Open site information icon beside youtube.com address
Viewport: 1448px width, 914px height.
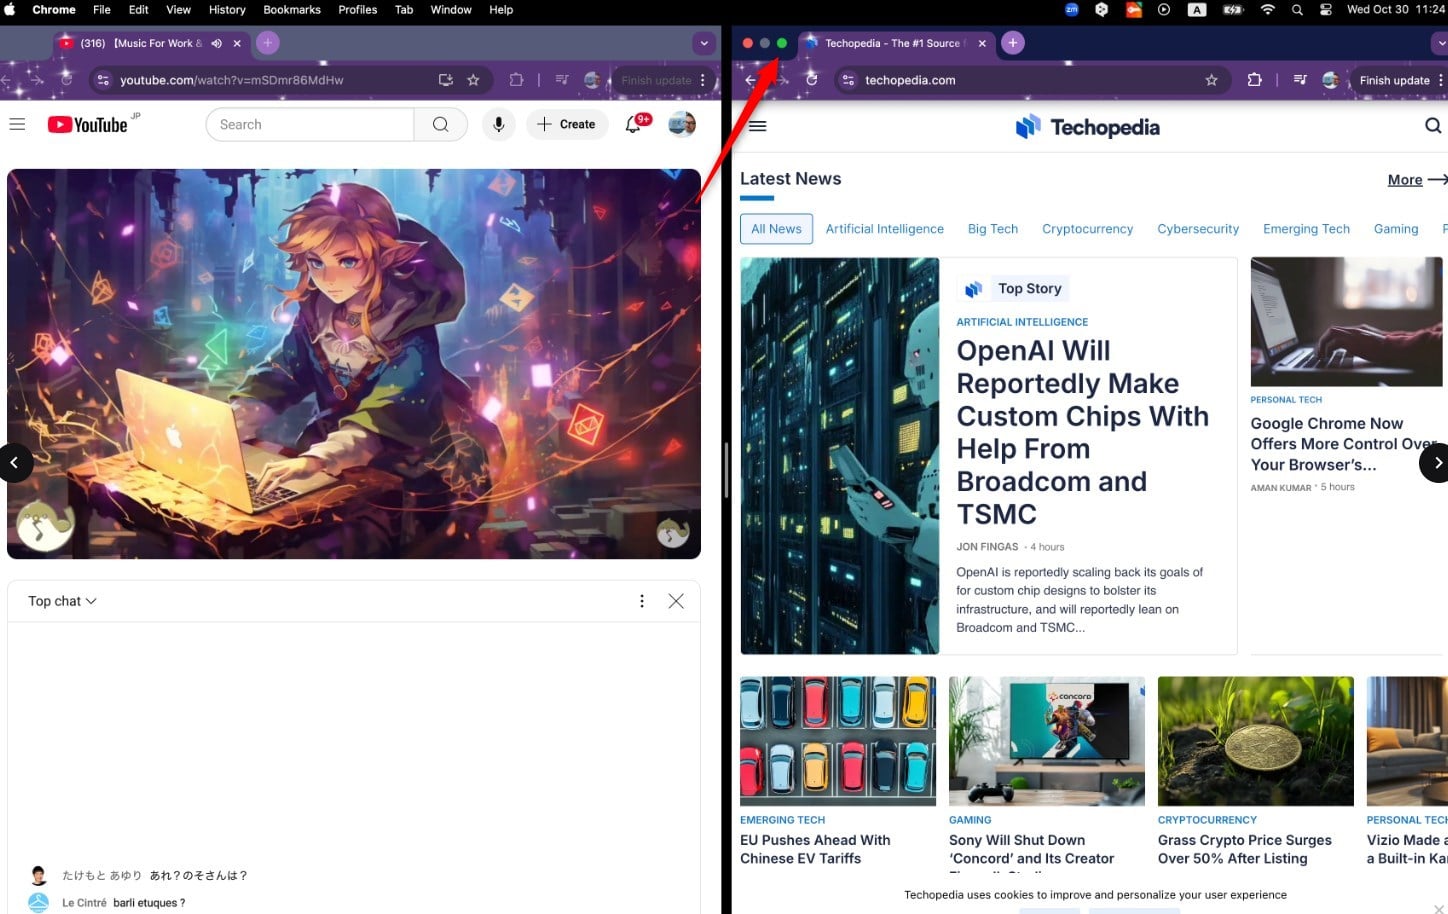(103, 80)
